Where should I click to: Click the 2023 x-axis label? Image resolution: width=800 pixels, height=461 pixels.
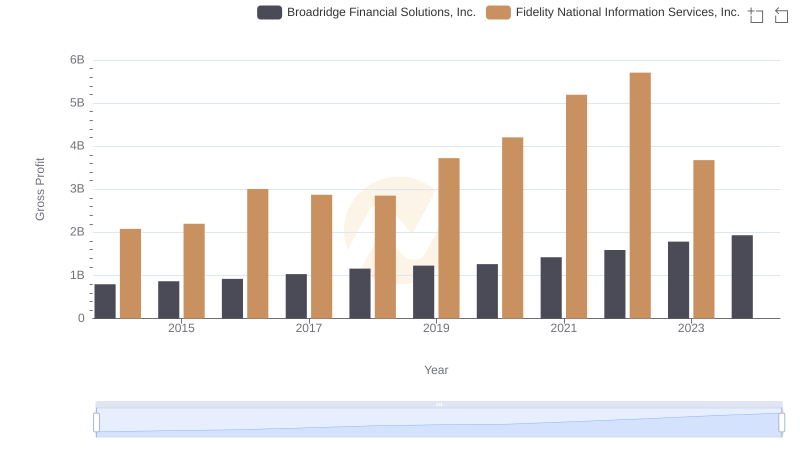691,328
